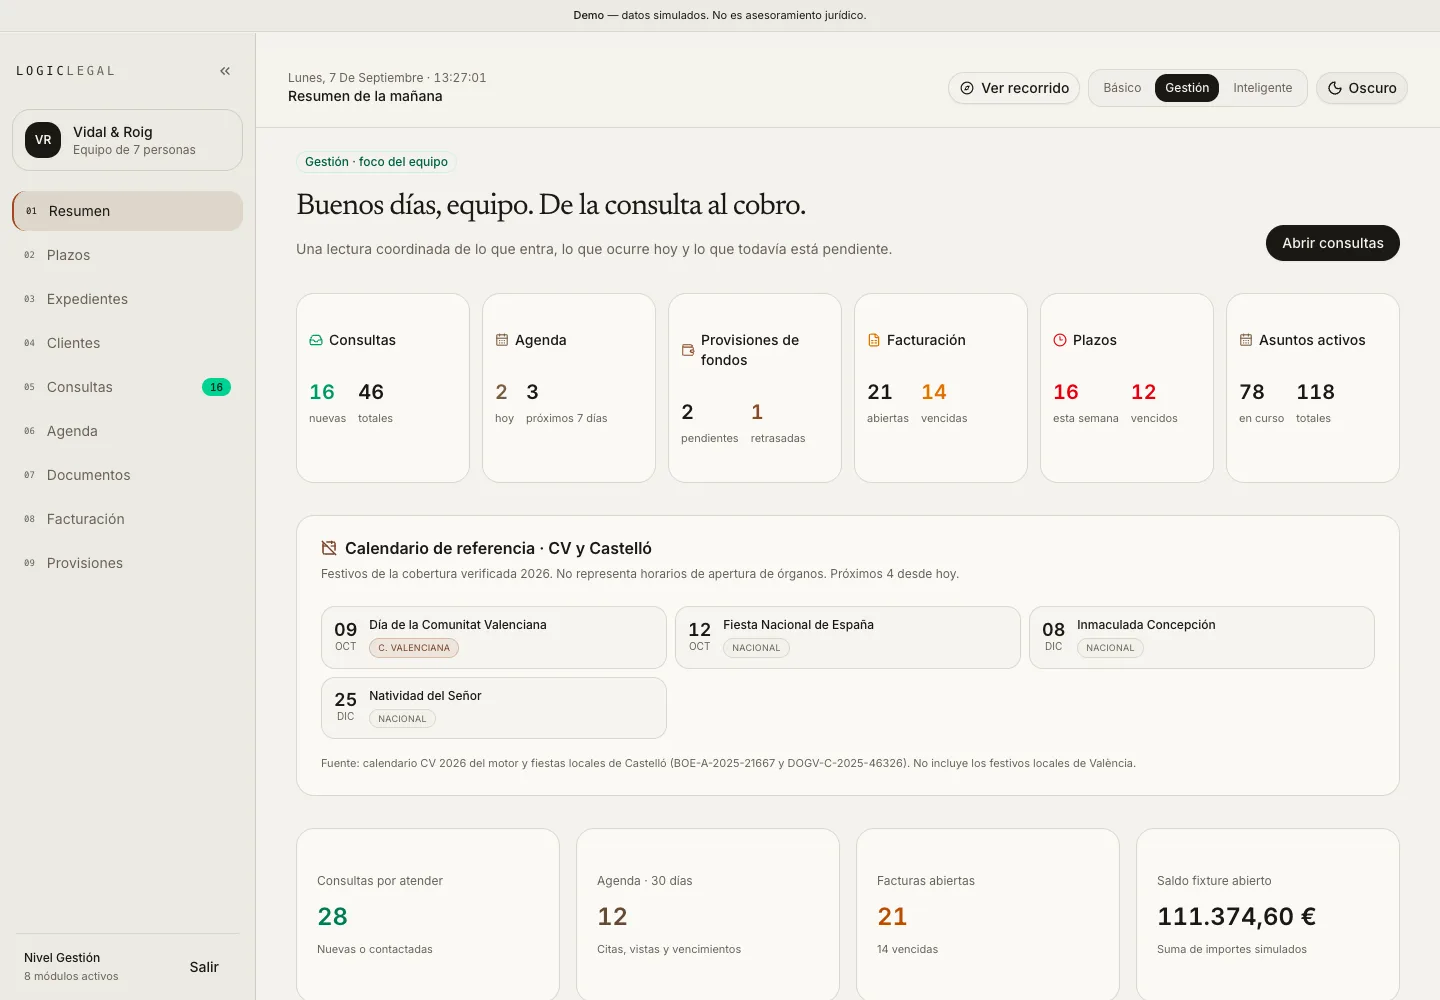
Task: Open the Vidal & Roig team card
Action: click(128, 140)
